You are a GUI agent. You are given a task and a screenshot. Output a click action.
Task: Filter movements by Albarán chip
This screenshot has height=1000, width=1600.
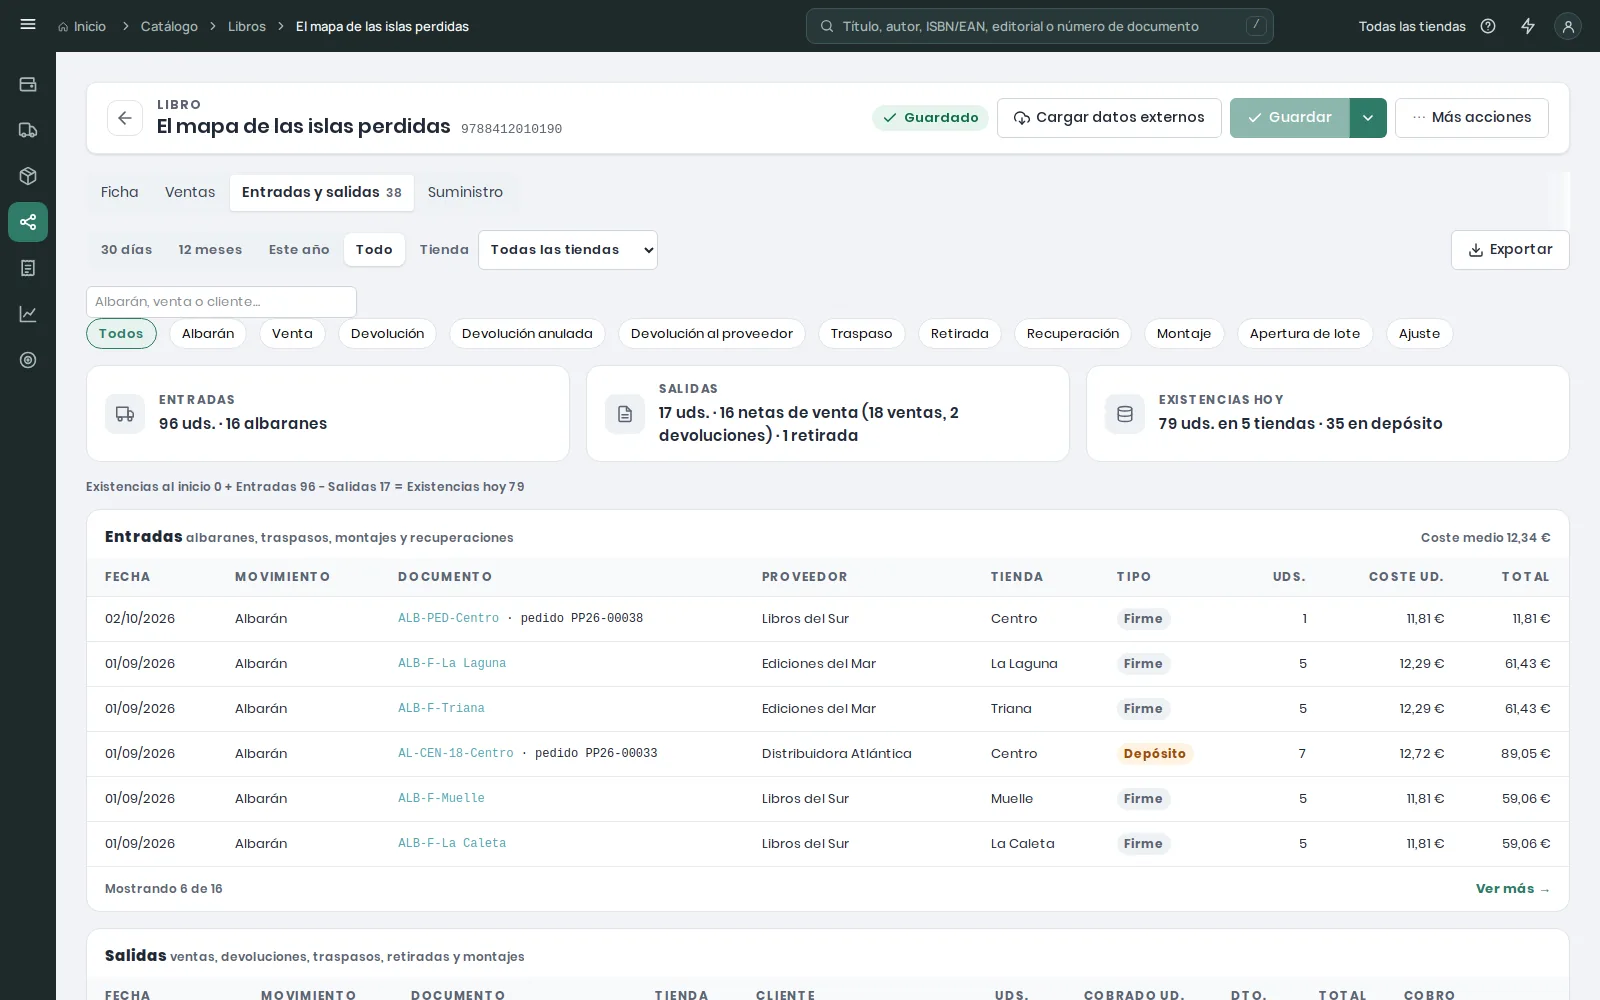point(208,334)
